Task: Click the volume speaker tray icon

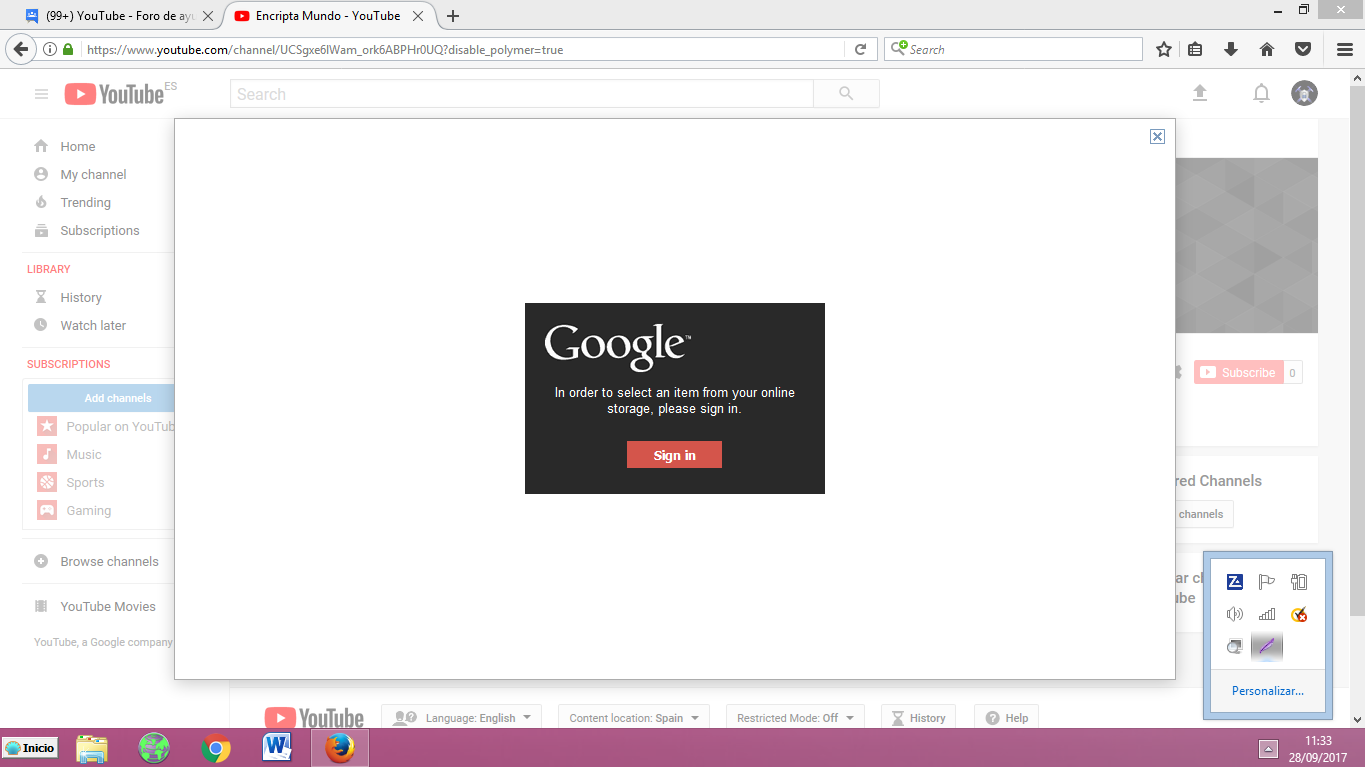Action: coord(1235,614)
